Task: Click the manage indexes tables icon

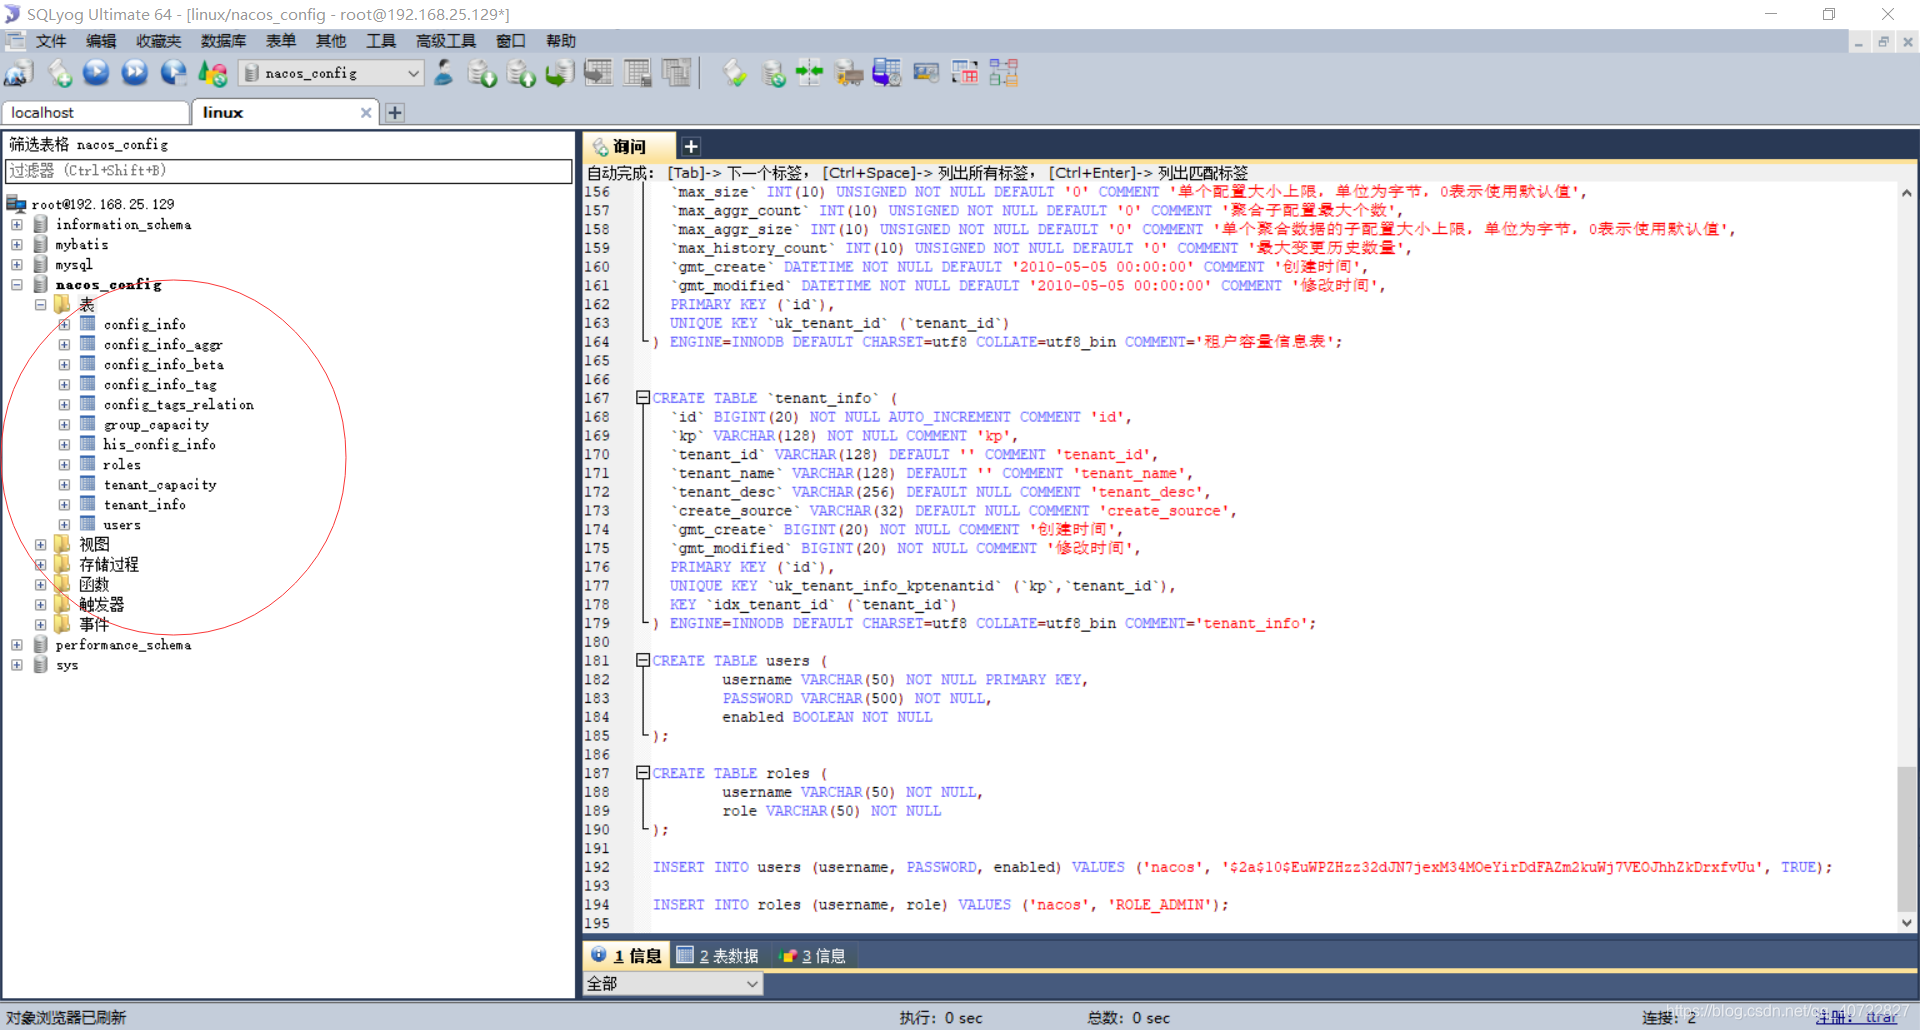Action: [676, 73]
